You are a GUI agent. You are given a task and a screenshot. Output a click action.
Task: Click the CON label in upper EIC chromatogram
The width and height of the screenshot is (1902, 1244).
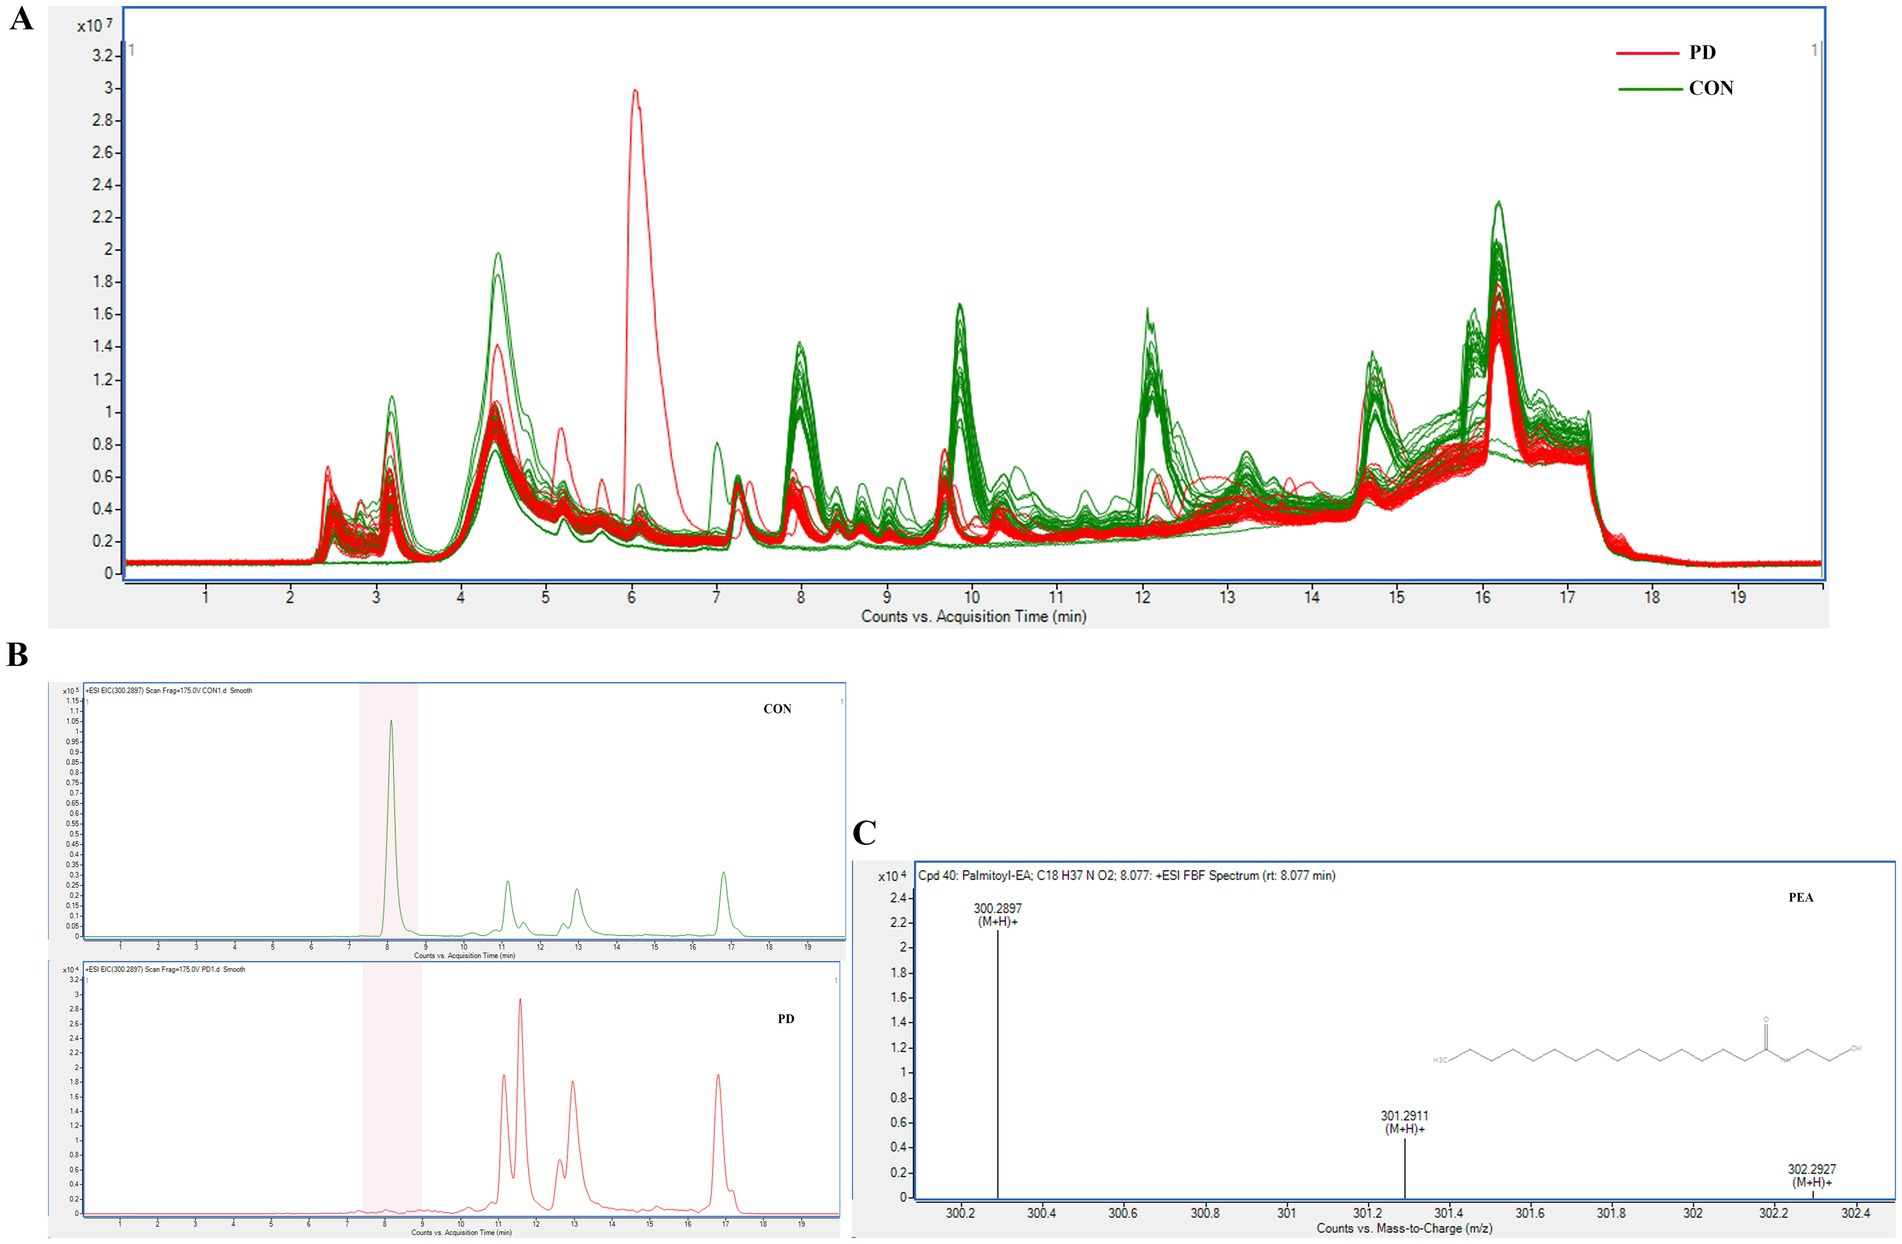pos(777,709)
